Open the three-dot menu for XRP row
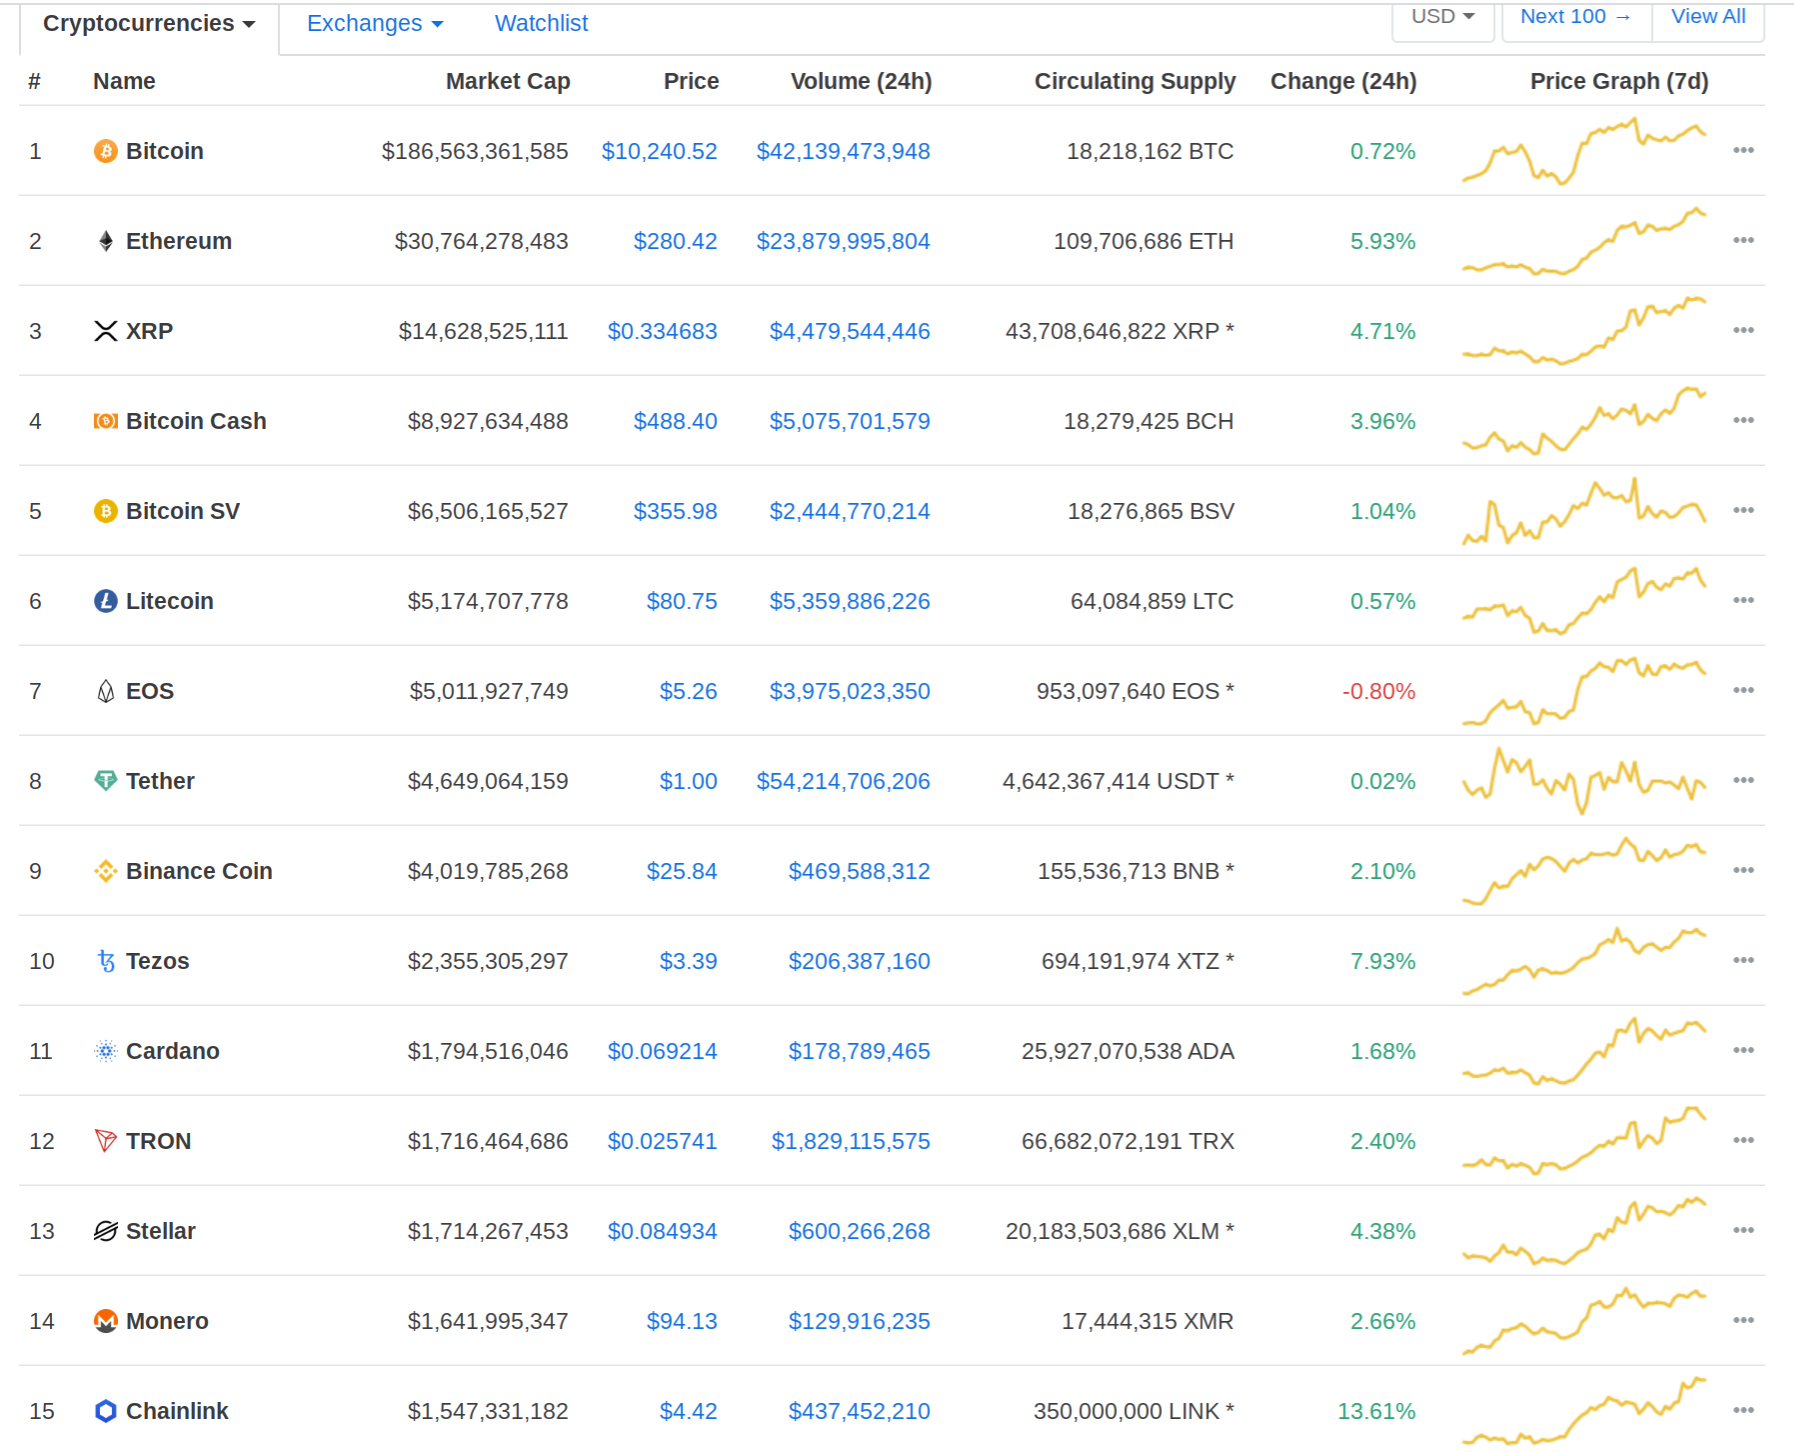The image size is (1794, 1452). pyautogui.click(x=1744, y=330)
